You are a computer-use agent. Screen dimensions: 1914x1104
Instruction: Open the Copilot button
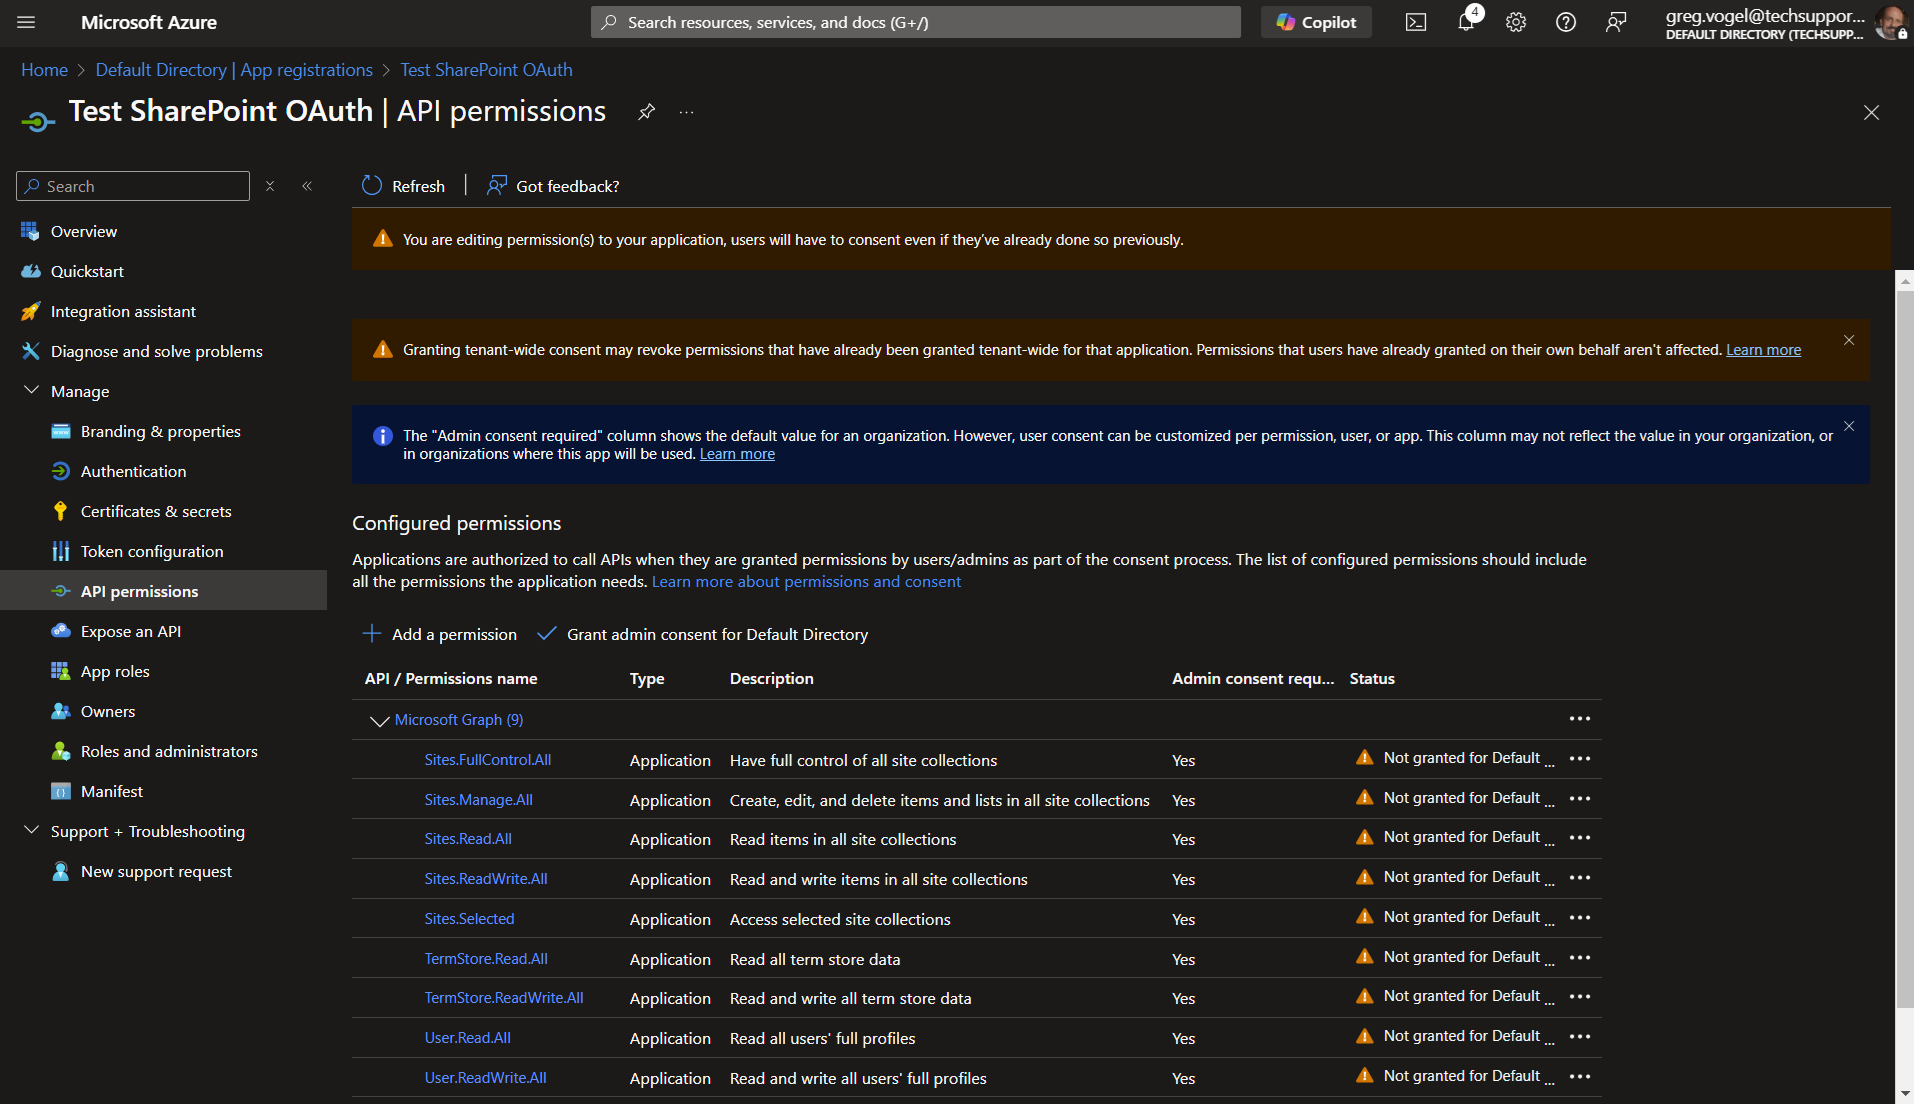1316,22
